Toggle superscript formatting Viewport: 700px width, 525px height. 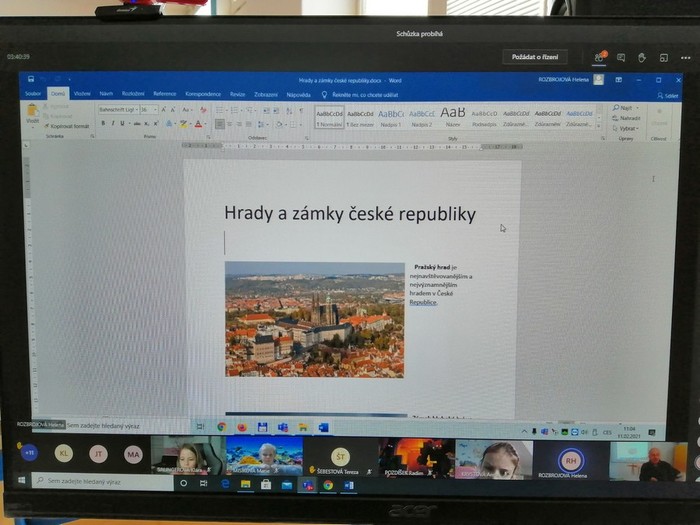point(156,124)
